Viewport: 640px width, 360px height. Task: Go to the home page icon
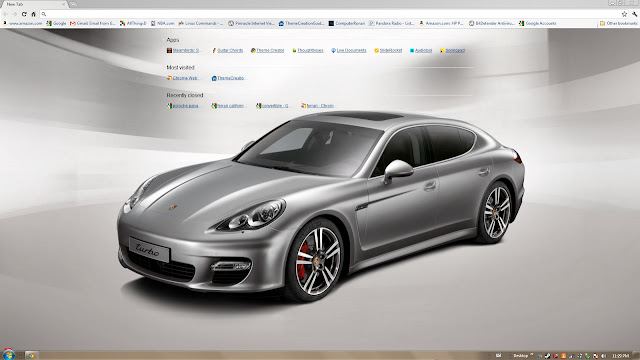coord(33,14)
